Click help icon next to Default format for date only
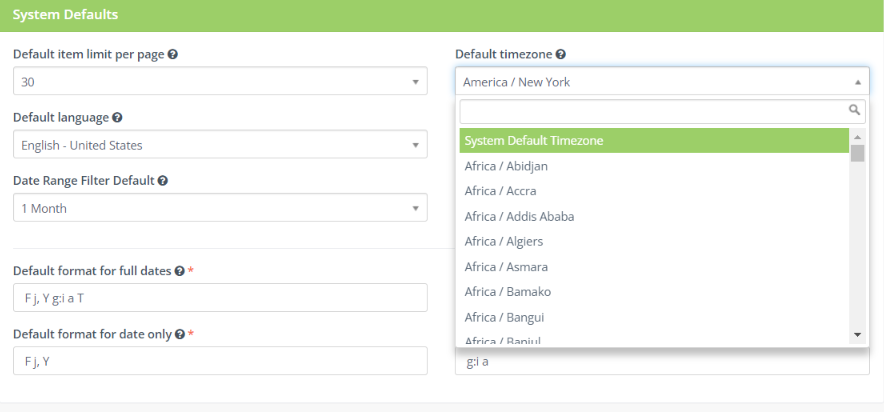 point(179,334)
